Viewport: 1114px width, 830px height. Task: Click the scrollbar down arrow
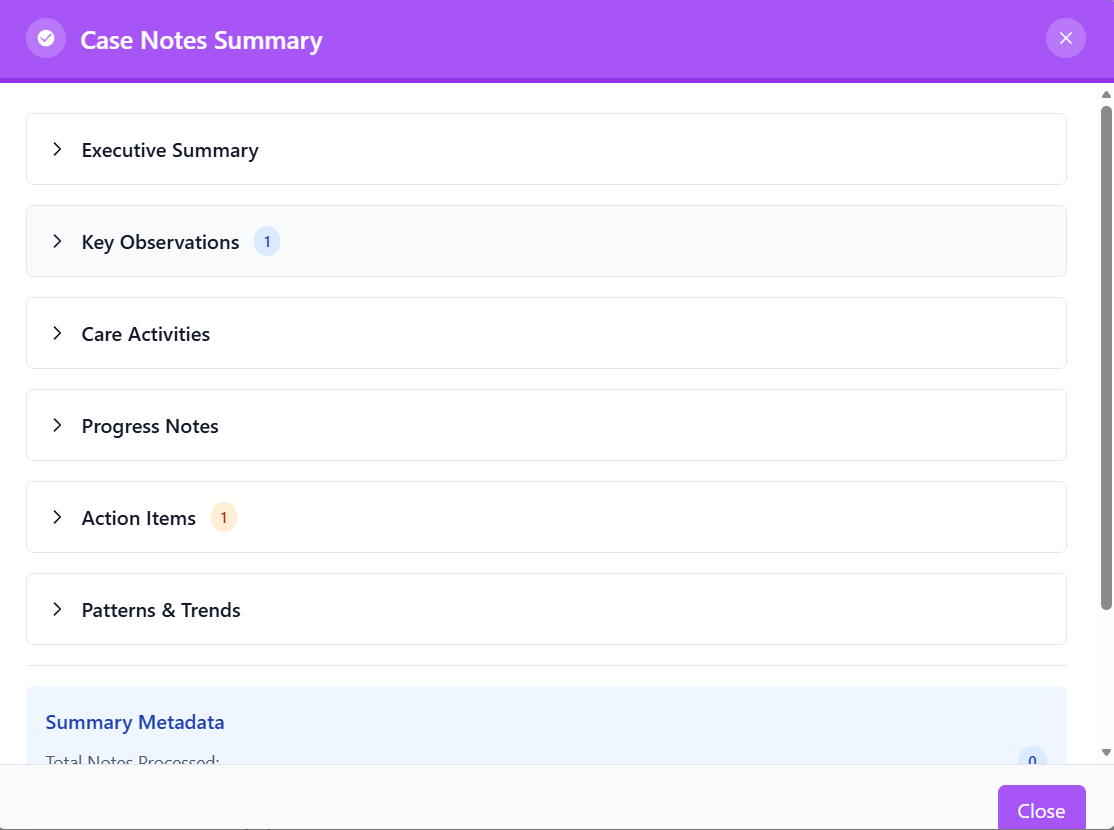click(x=1106, y=752)
